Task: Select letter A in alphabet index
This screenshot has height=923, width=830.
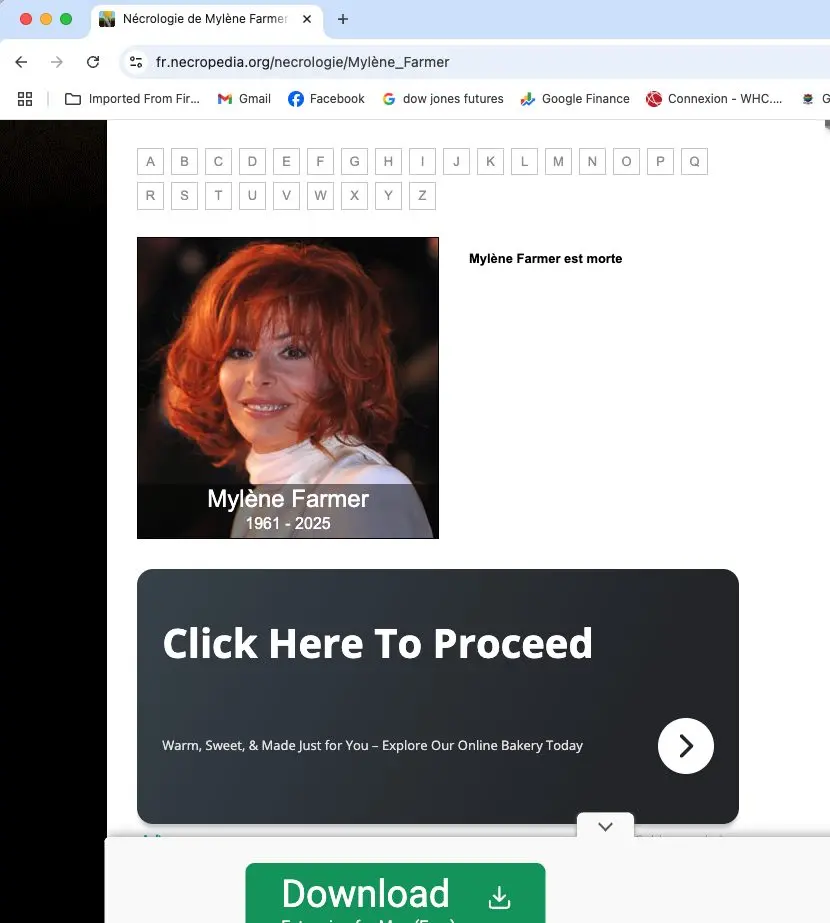Action: coord(150,162)
